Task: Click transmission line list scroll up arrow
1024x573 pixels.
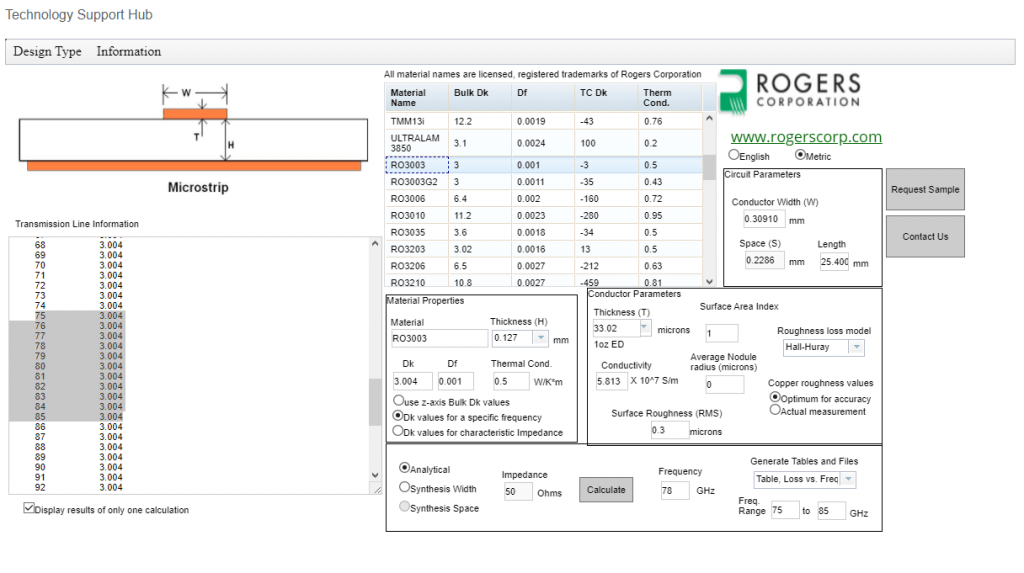Action: click(375, 243)
